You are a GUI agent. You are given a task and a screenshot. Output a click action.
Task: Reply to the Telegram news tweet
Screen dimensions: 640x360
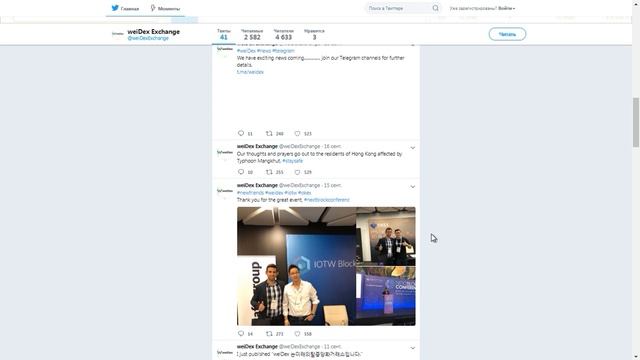(241, 133)
